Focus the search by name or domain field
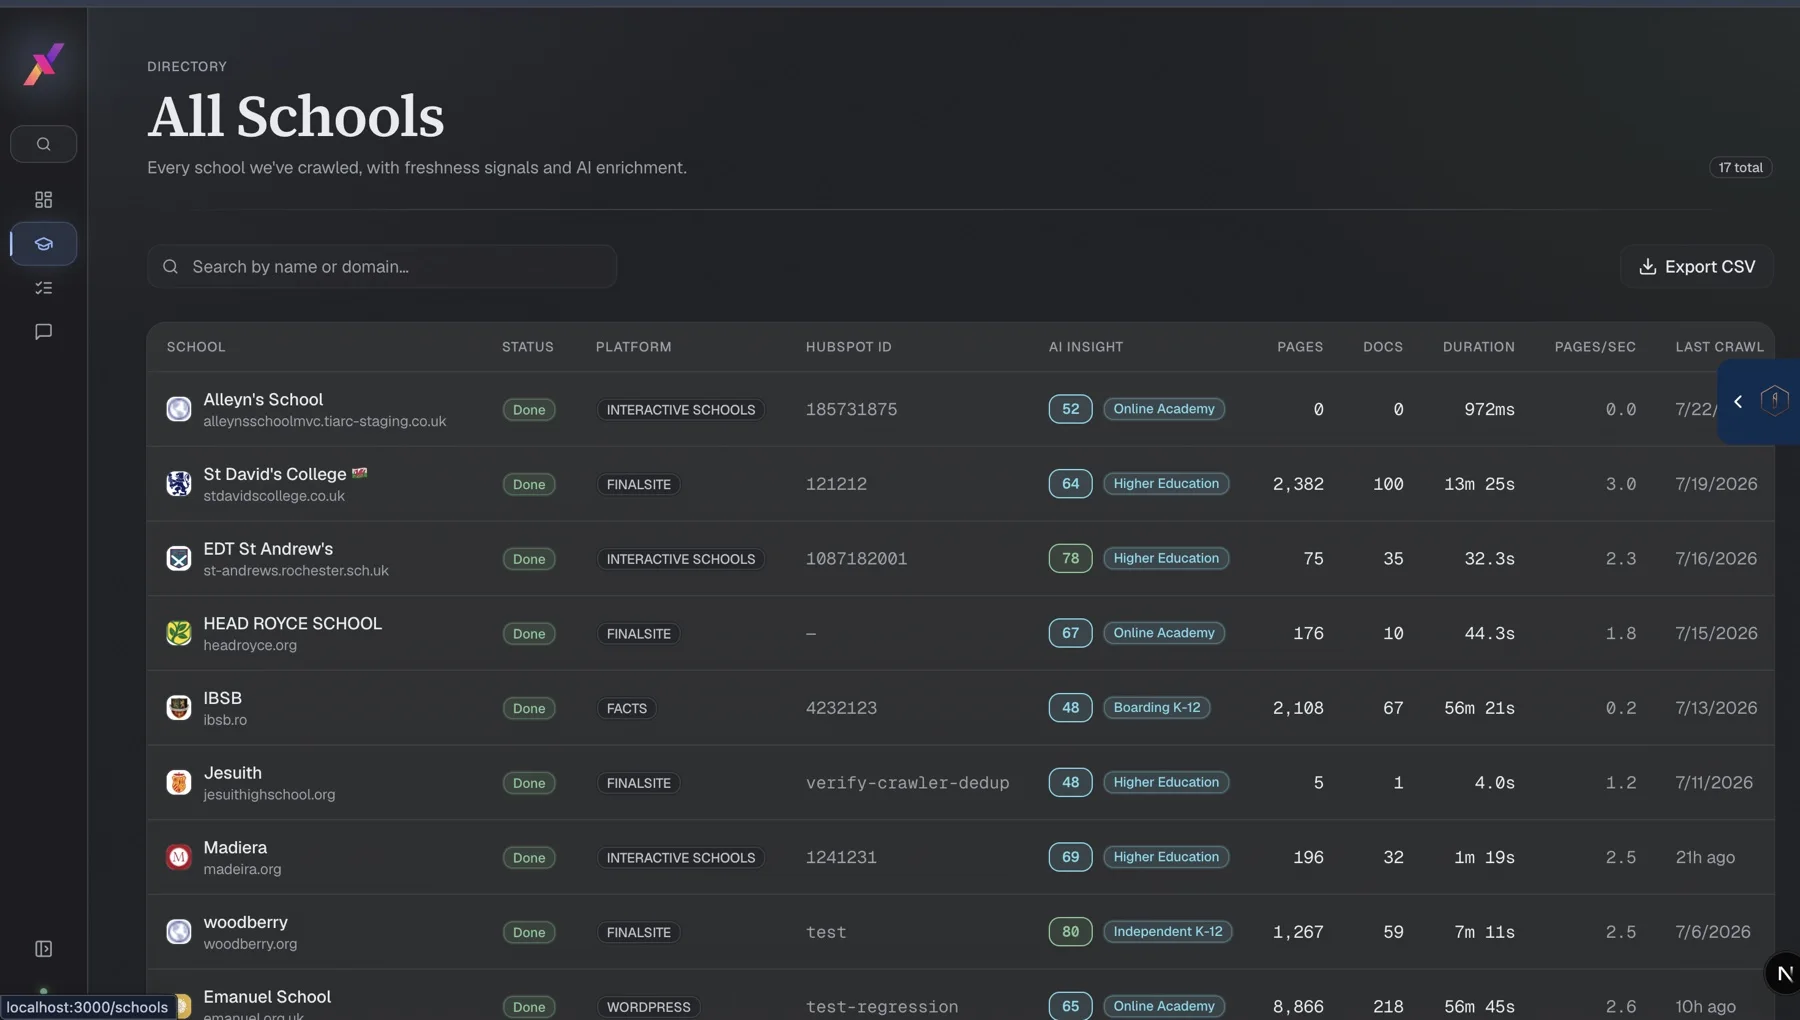This screenshot has width=1800, height=1020. [382, 267]
